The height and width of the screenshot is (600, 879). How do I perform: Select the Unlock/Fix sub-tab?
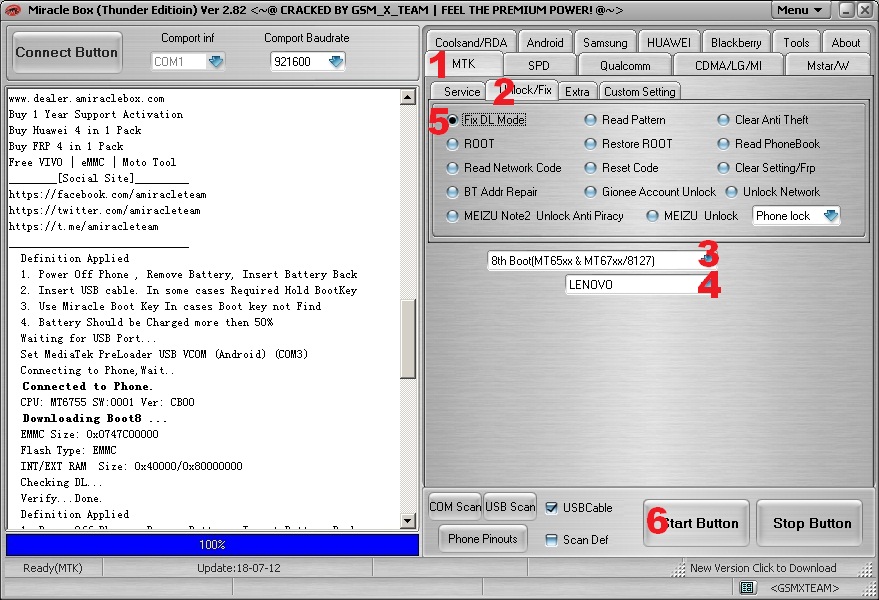(x=522, y=90)
